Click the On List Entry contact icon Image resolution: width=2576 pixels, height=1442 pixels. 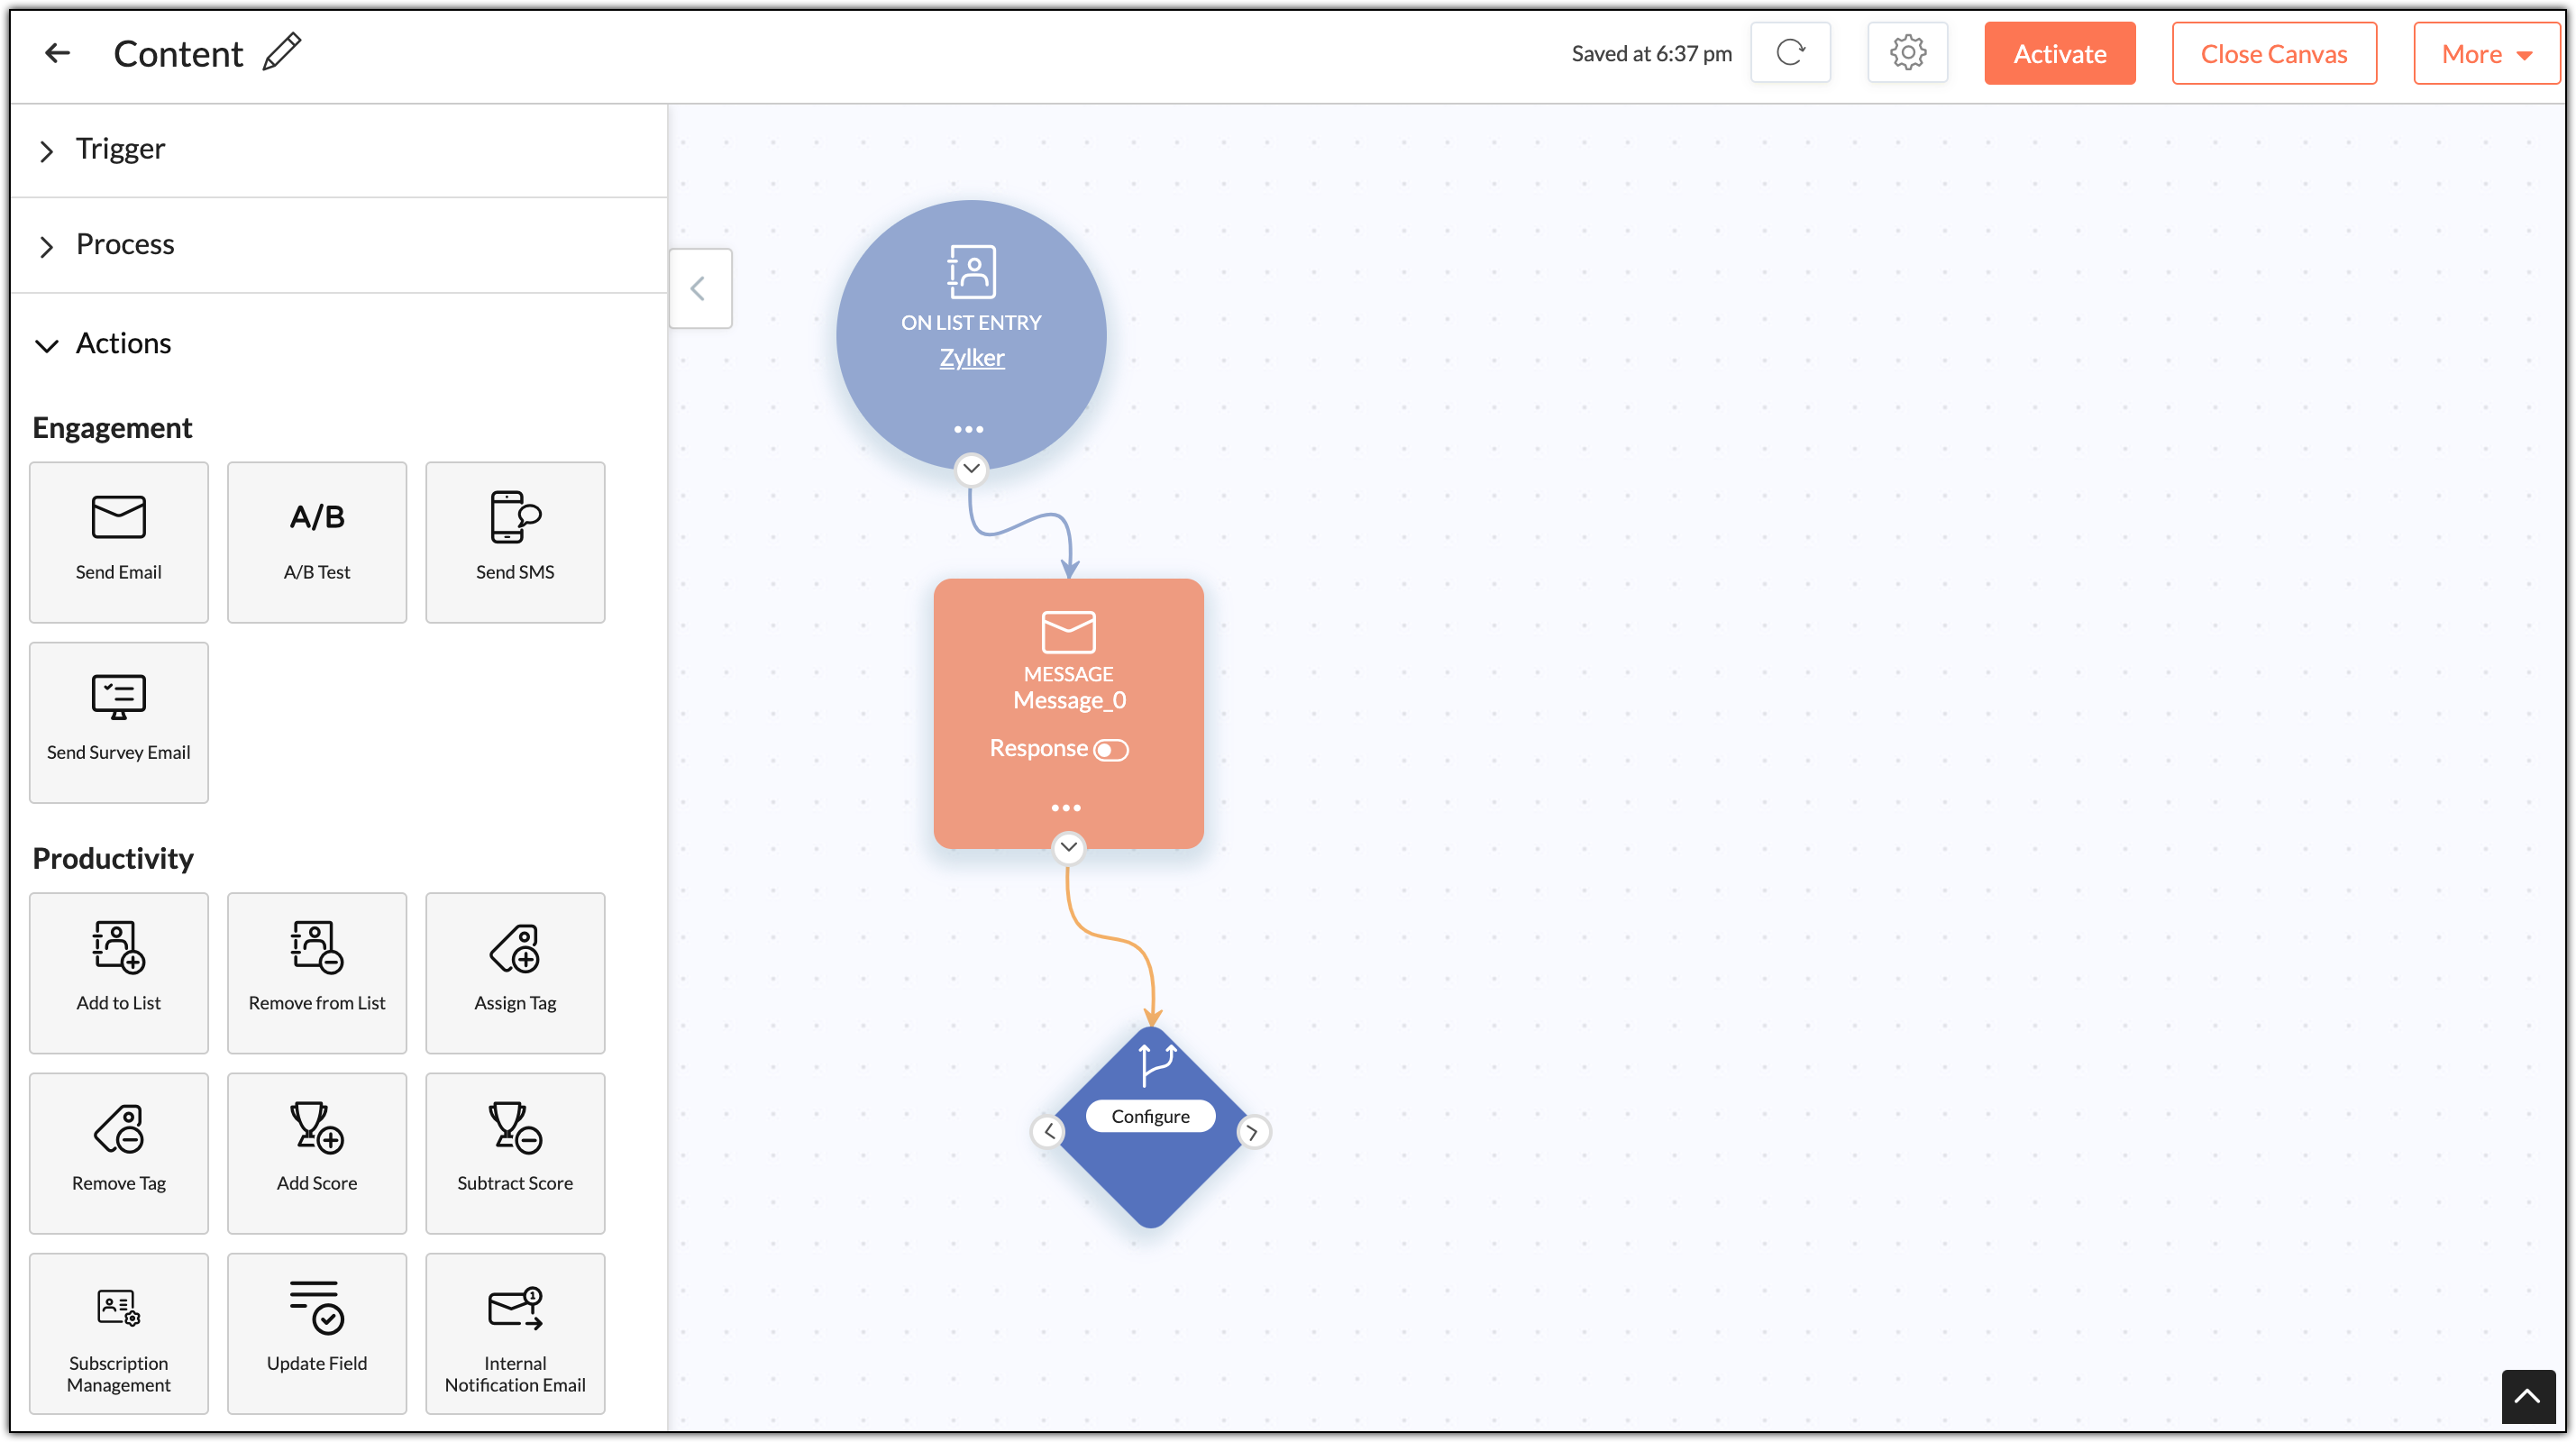(971, 271)
